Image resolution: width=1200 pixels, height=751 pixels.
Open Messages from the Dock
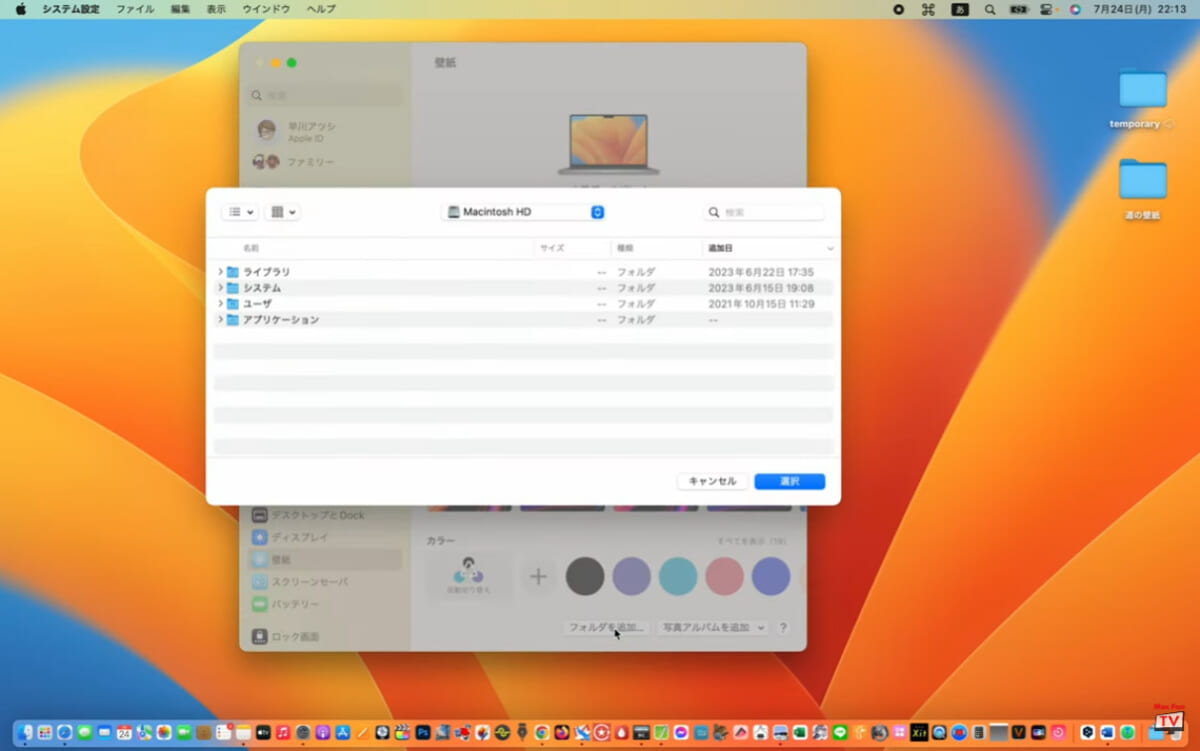(x=85, y=733)
